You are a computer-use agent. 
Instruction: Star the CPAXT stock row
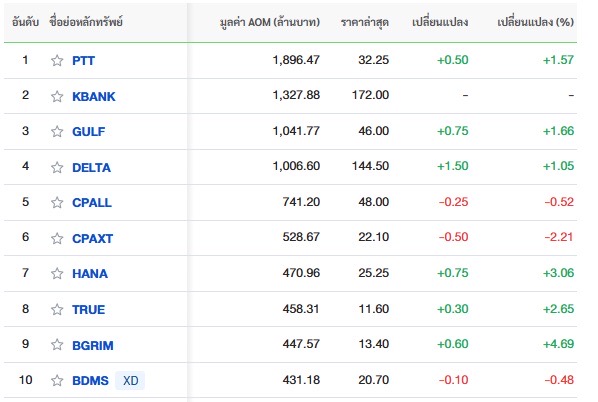[57, 238]
